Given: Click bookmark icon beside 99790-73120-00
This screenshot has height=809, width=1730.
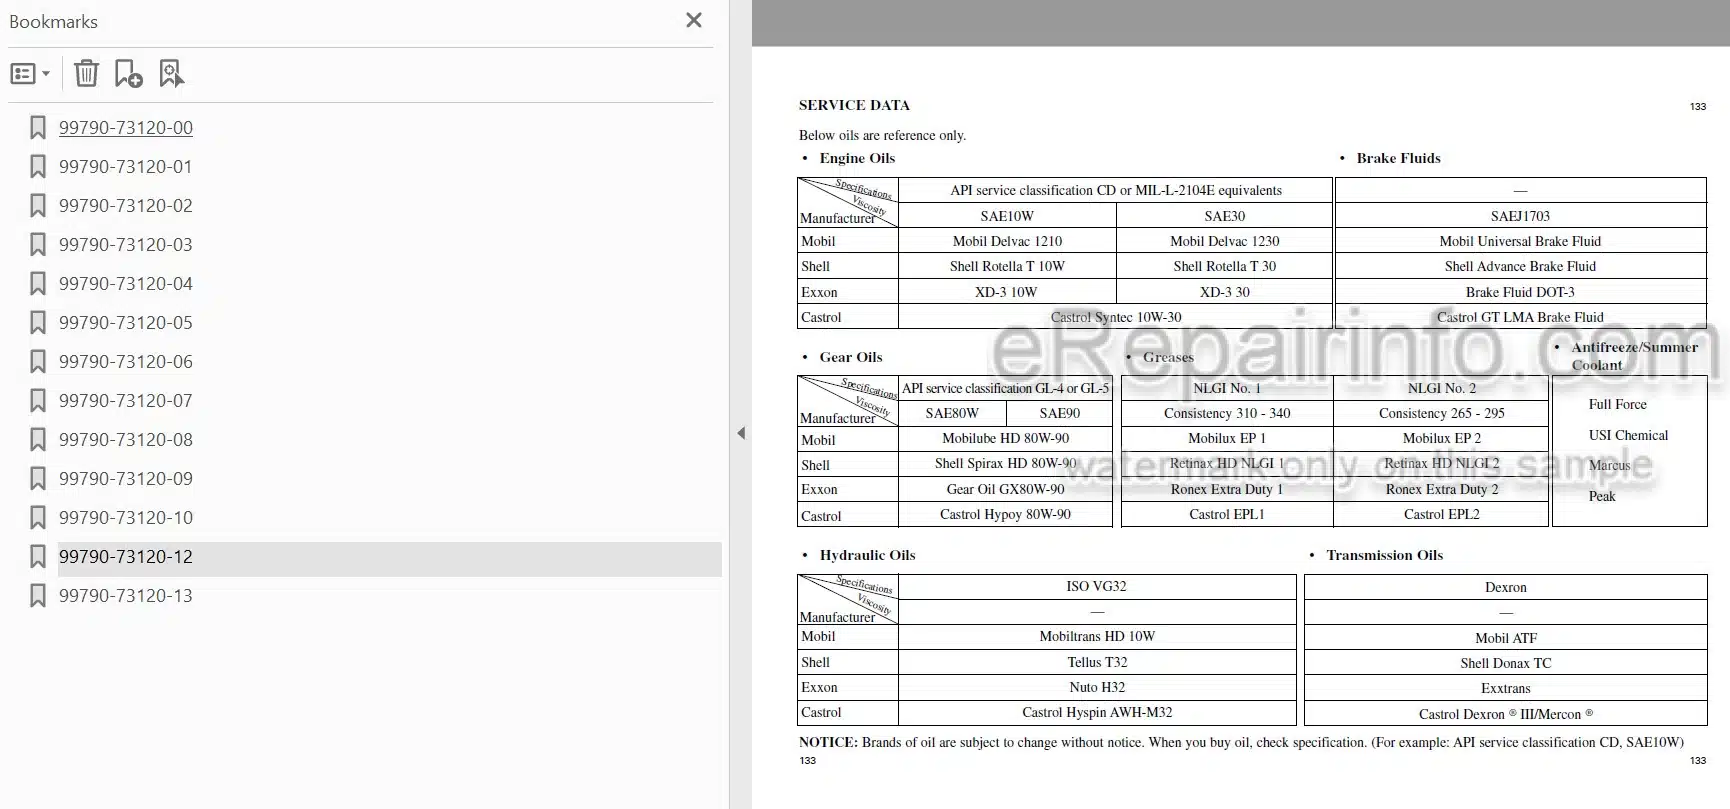Looking at the screenshot, I should pos(38,128).
